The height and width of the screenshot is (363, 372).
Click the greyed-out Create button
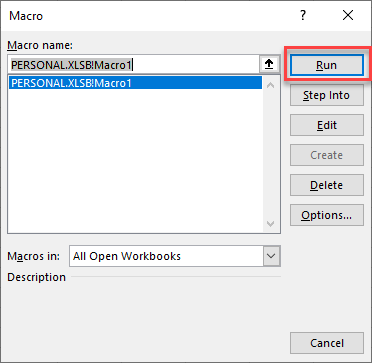click(327, 155)
